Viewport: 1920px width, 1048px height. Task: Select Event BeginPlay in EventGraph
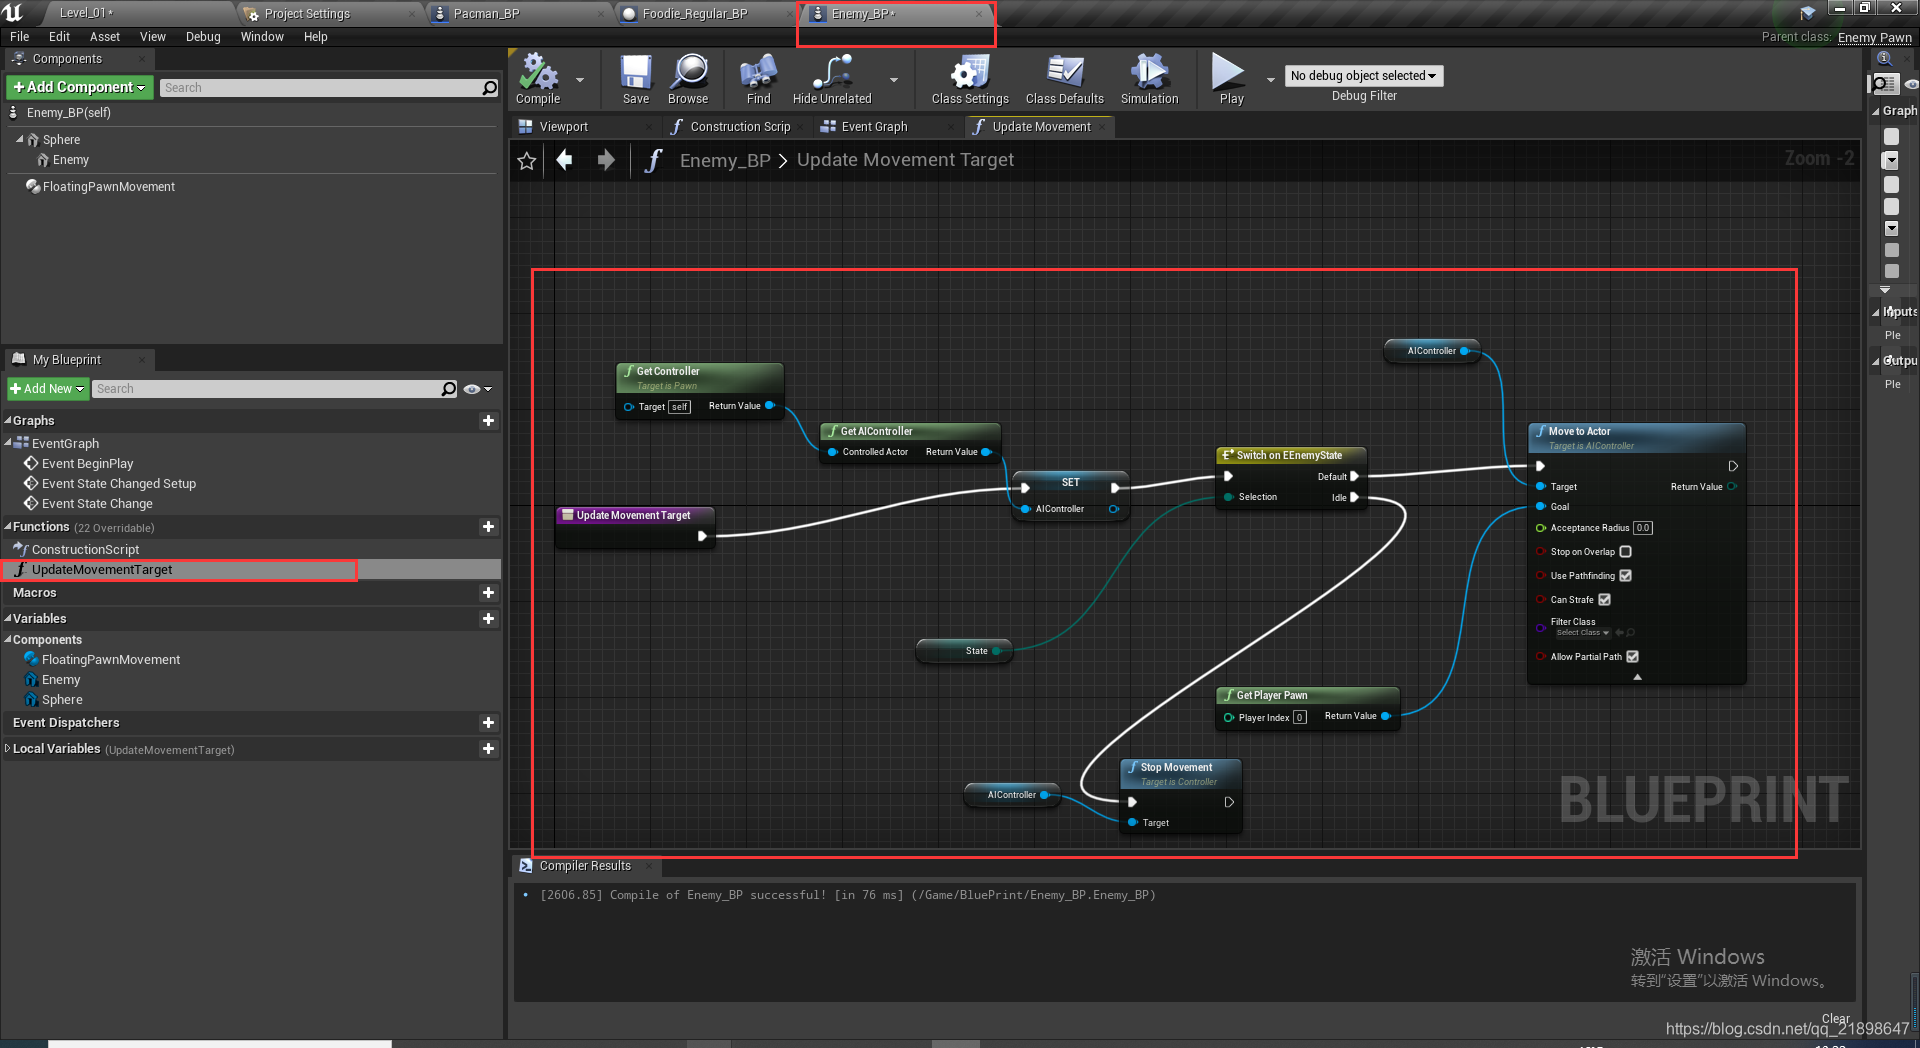pyautogui.click(x=87, y=464)
